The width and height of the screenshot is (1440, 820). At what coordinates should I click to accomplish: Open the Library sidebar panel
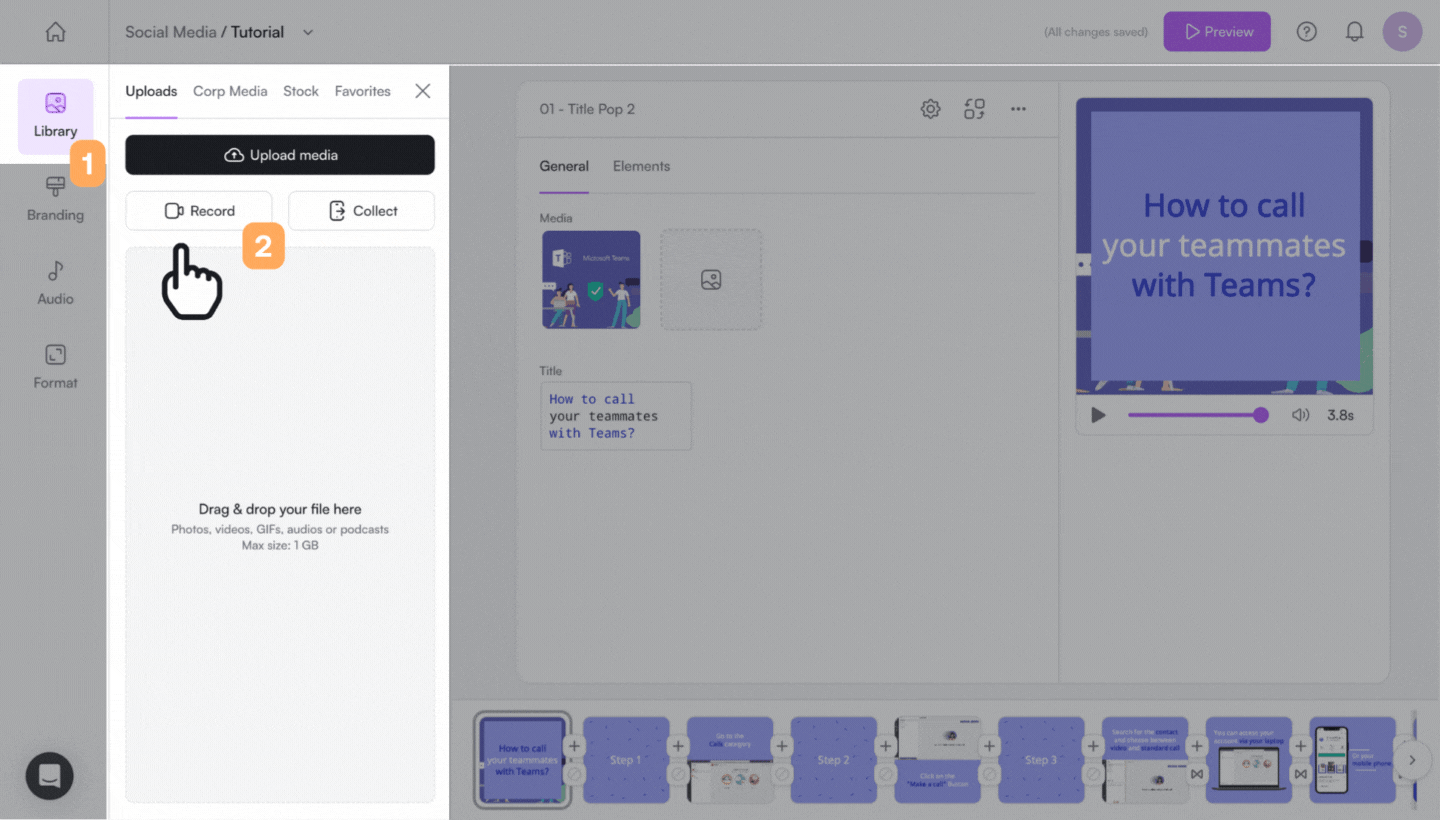[x=55, y=116]
